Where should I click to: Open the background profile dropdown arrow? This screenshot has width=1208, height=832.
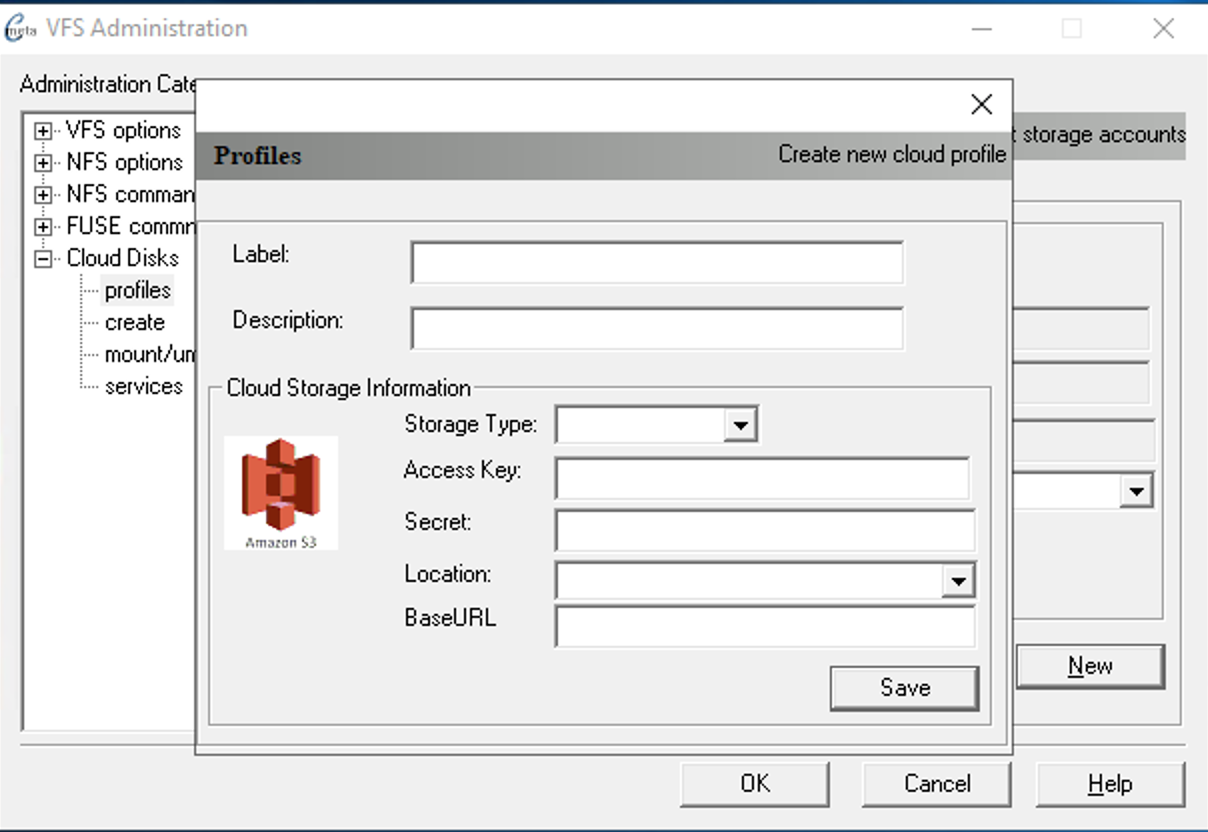(x=1136, y=491)
